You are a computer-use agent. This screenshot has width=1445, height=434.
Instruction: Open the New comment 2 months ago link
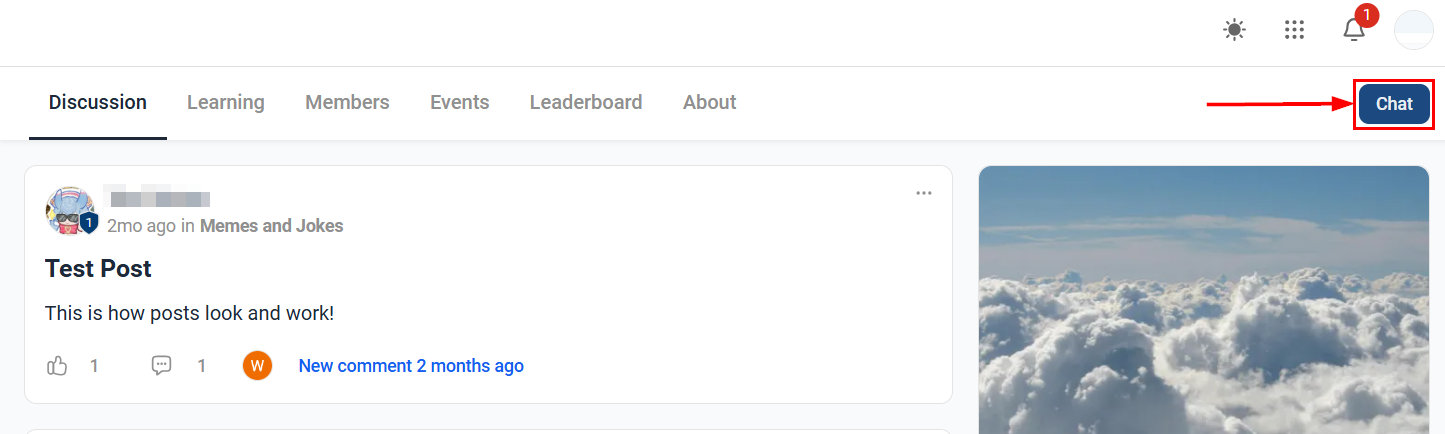[411, 366]
